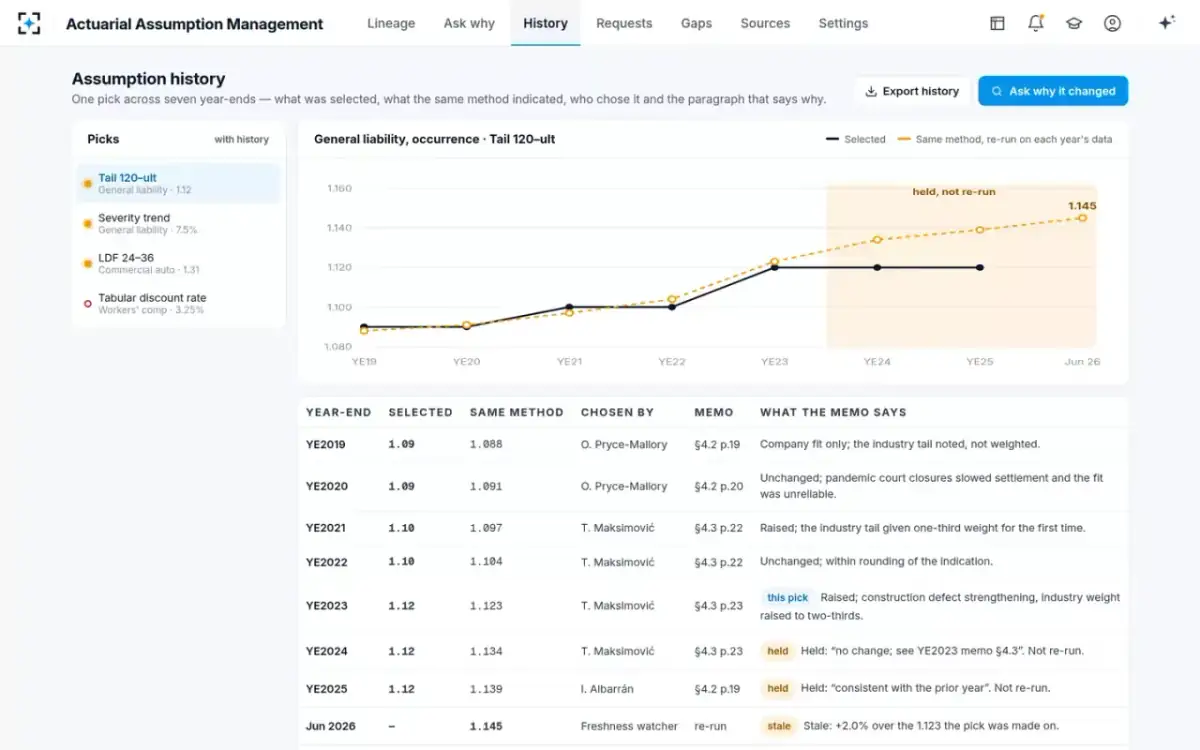Click the YE23 Selected data point
This screenshot has width=1200, height=750.
pyautogui.click(x=774, y=268)
